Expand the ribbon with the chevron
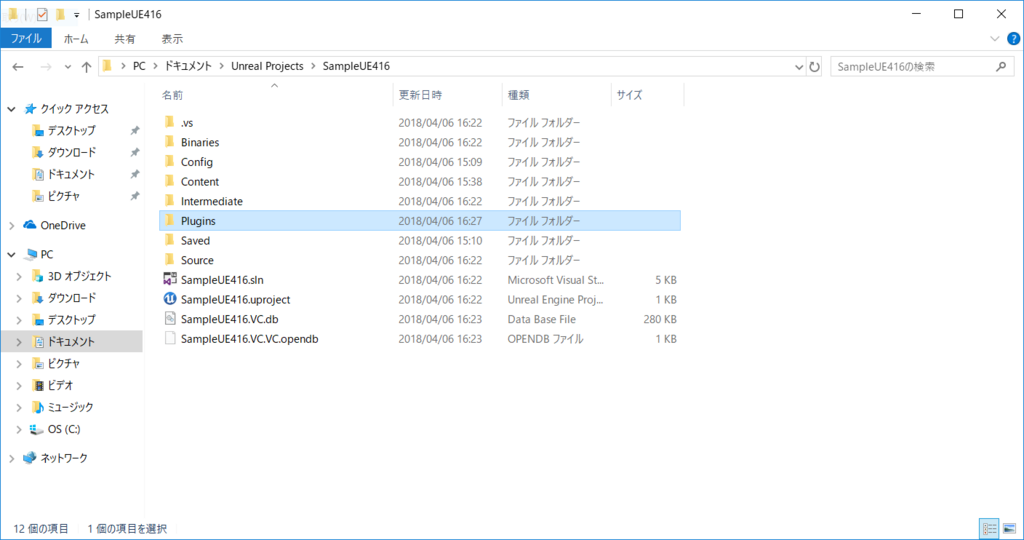Image resolution: width=1024 pixels, height=540 pixels. (995, 39)
